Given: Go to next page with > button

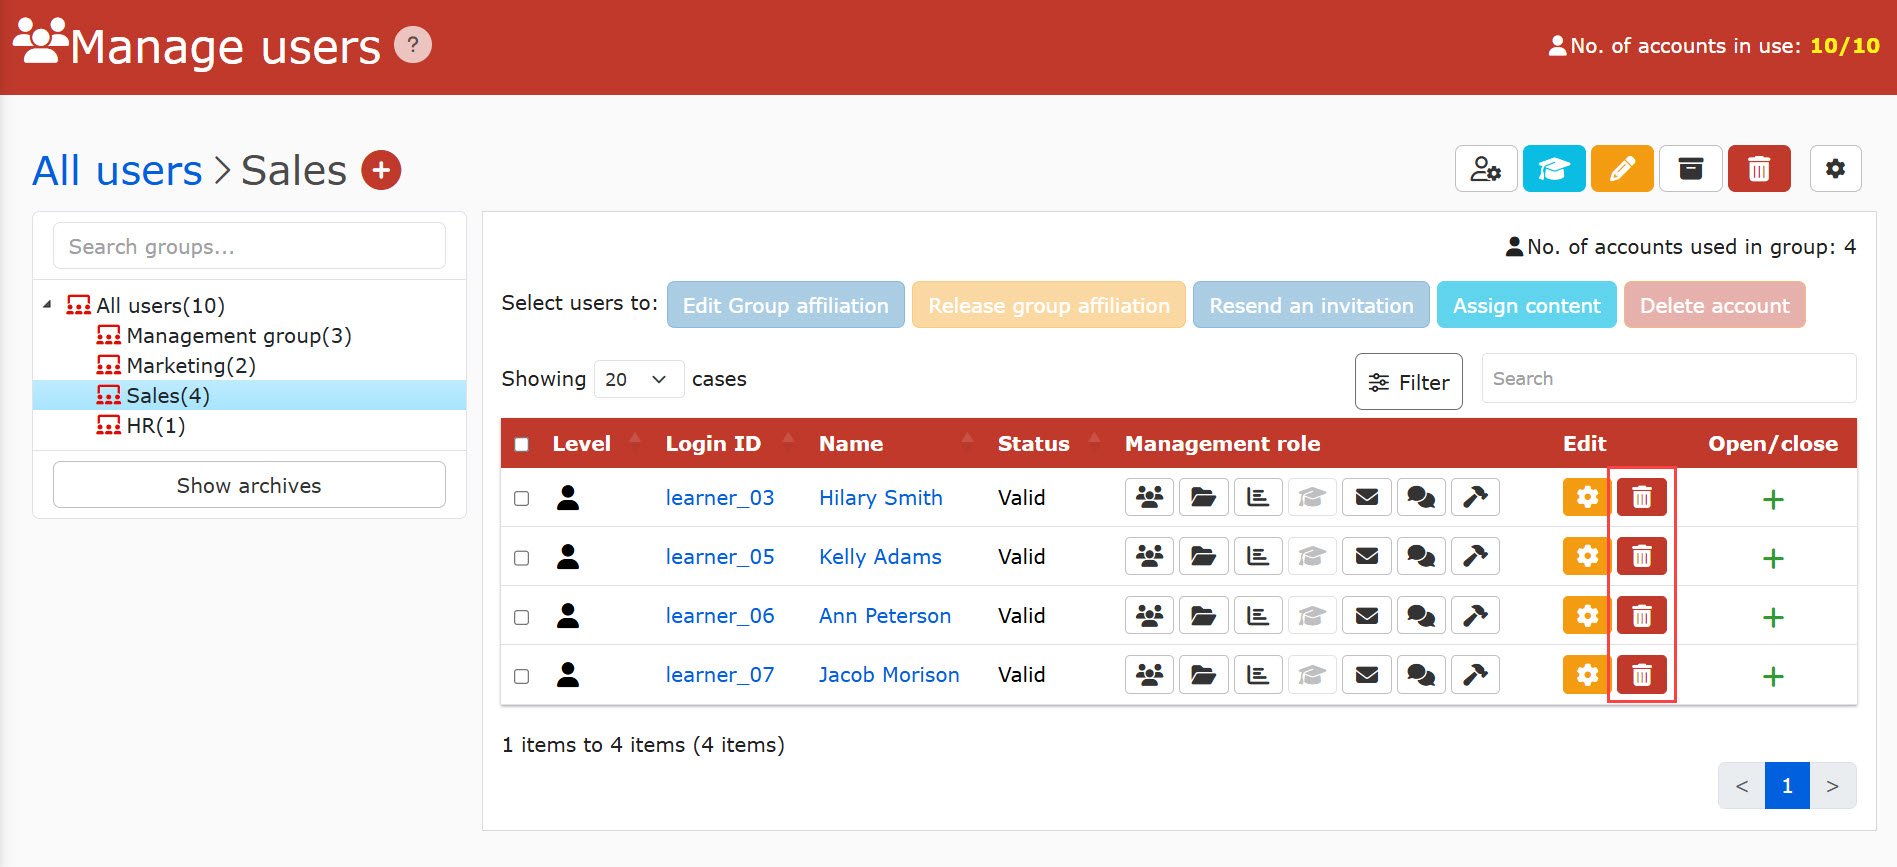Looking at the screenshot, I should pos(1833,785).
